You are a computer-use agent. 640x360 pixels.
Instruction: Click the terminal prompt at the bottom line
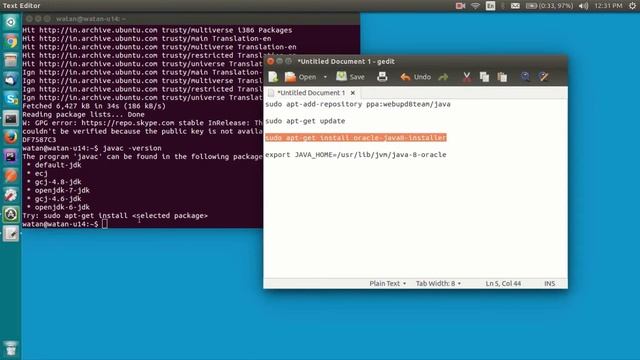[x=60, y=224]
